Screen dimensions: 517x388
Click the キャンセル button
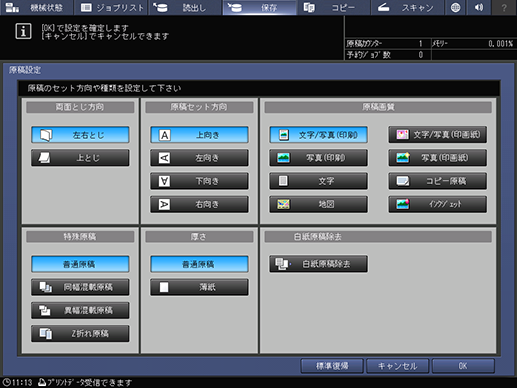397,366
